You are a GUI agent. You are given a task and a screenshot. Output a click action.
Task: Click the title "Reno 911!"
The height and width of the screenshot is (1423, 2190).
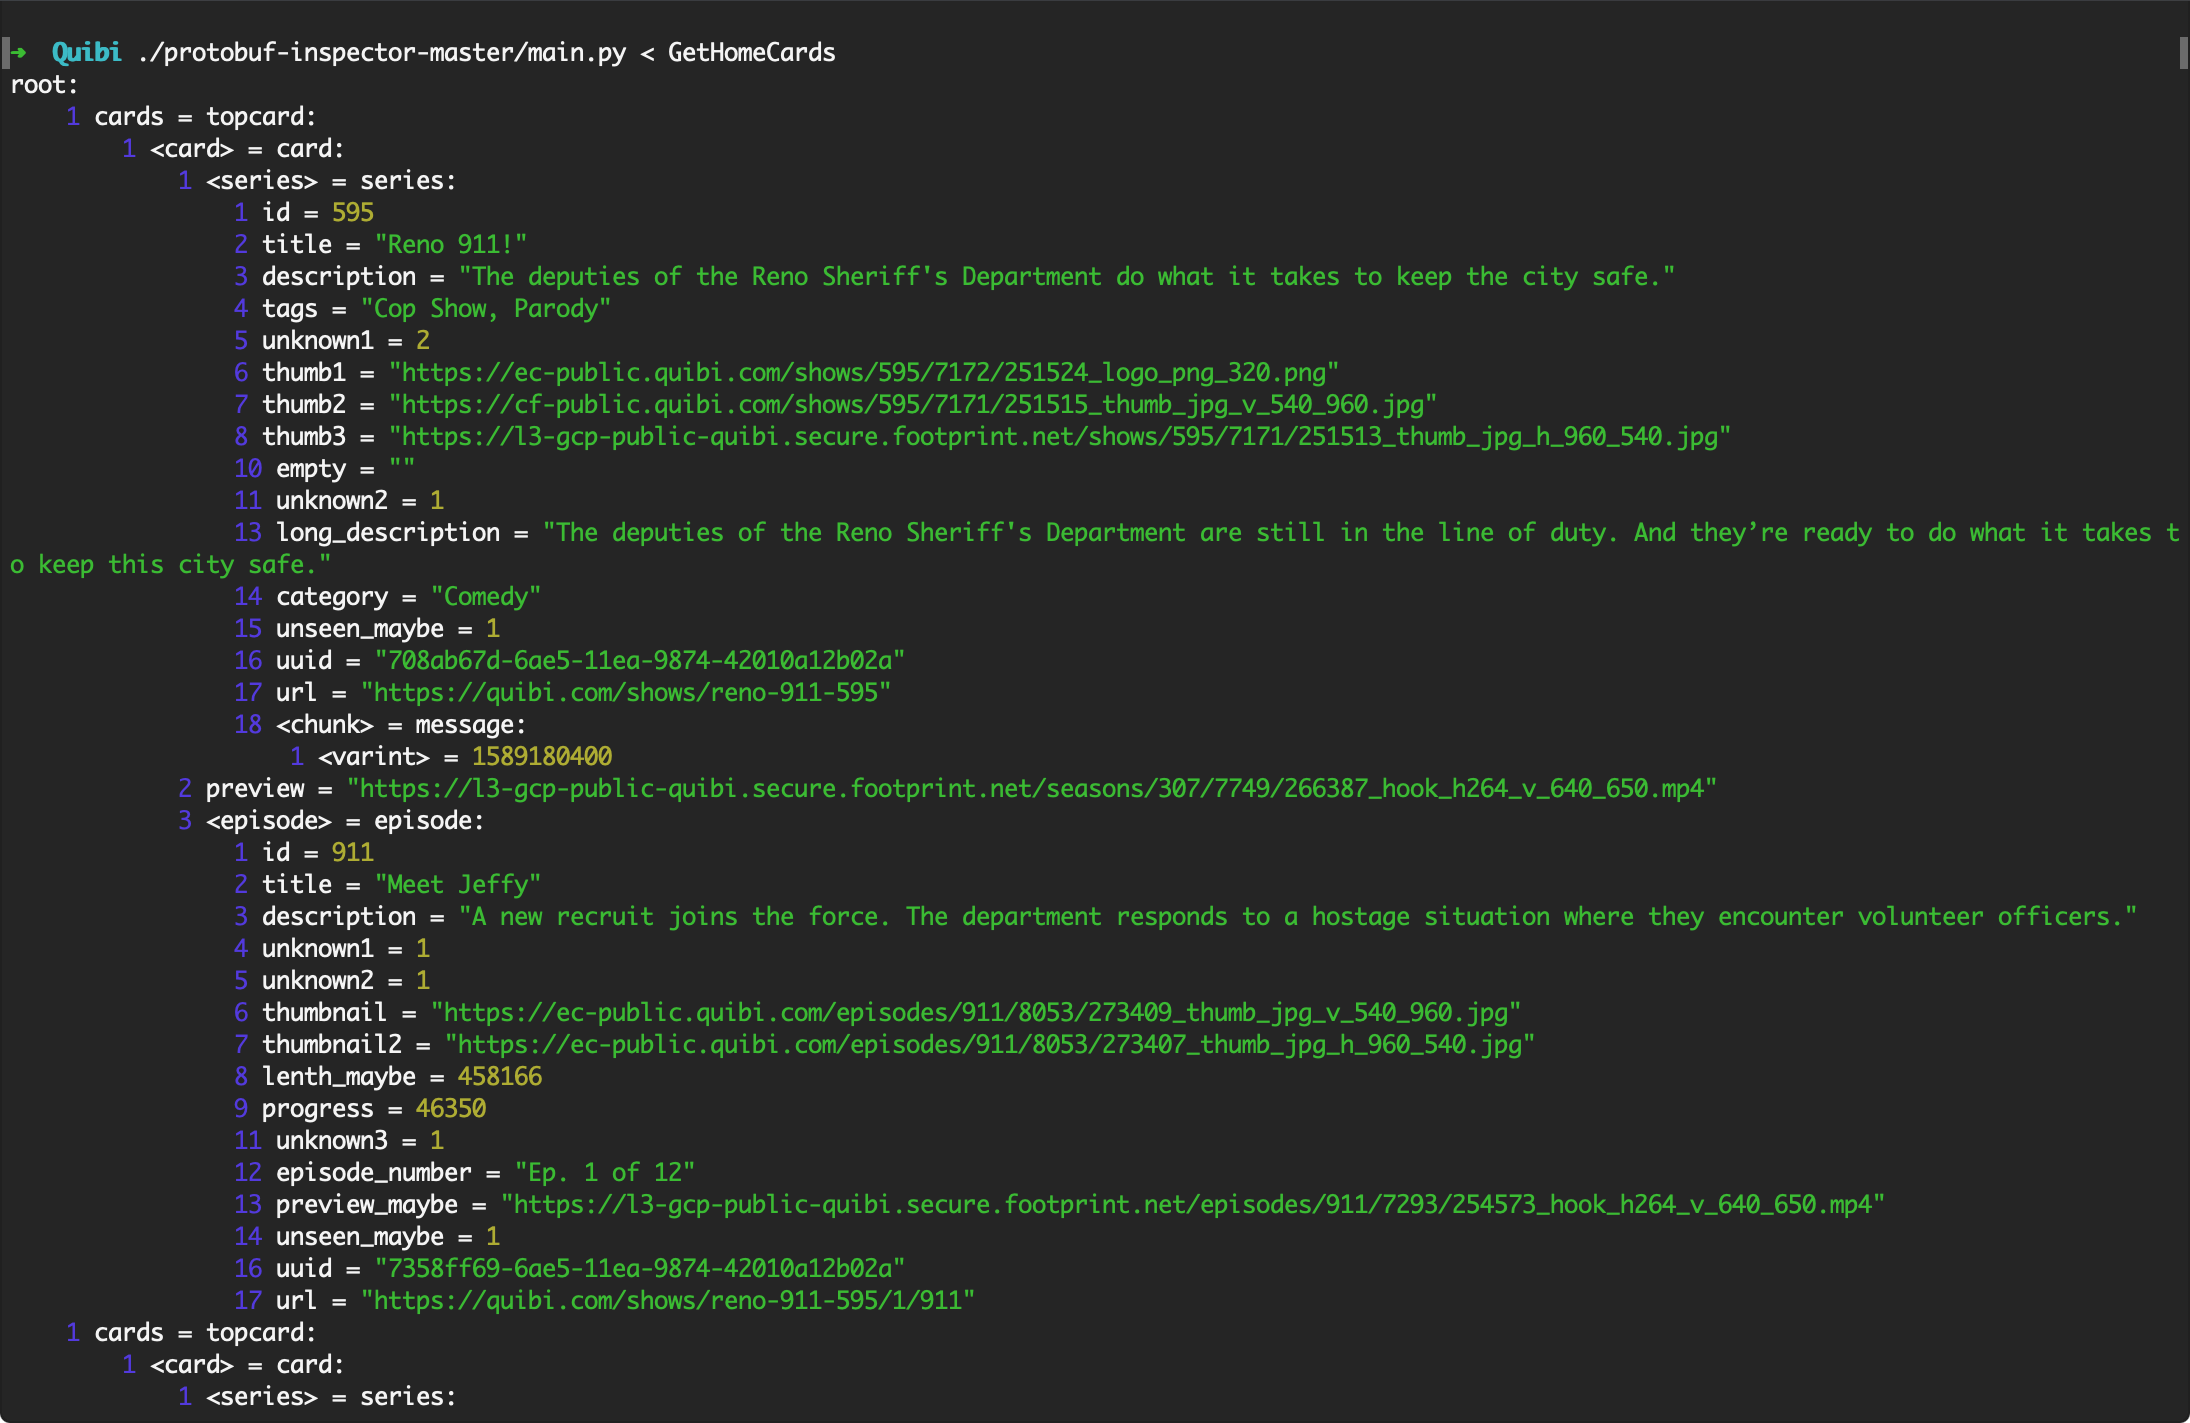[451, 244]
